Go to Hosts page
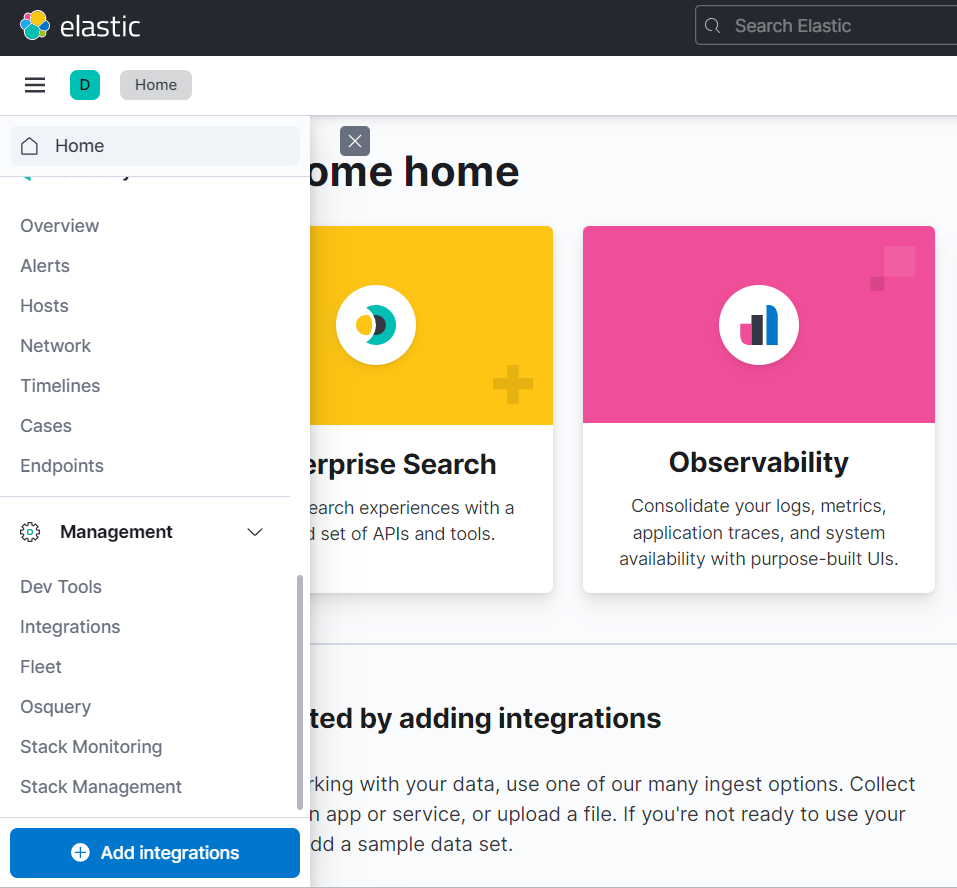Viewport: 957px width, 888px height. pyautogui.click(x=44, y=306)
